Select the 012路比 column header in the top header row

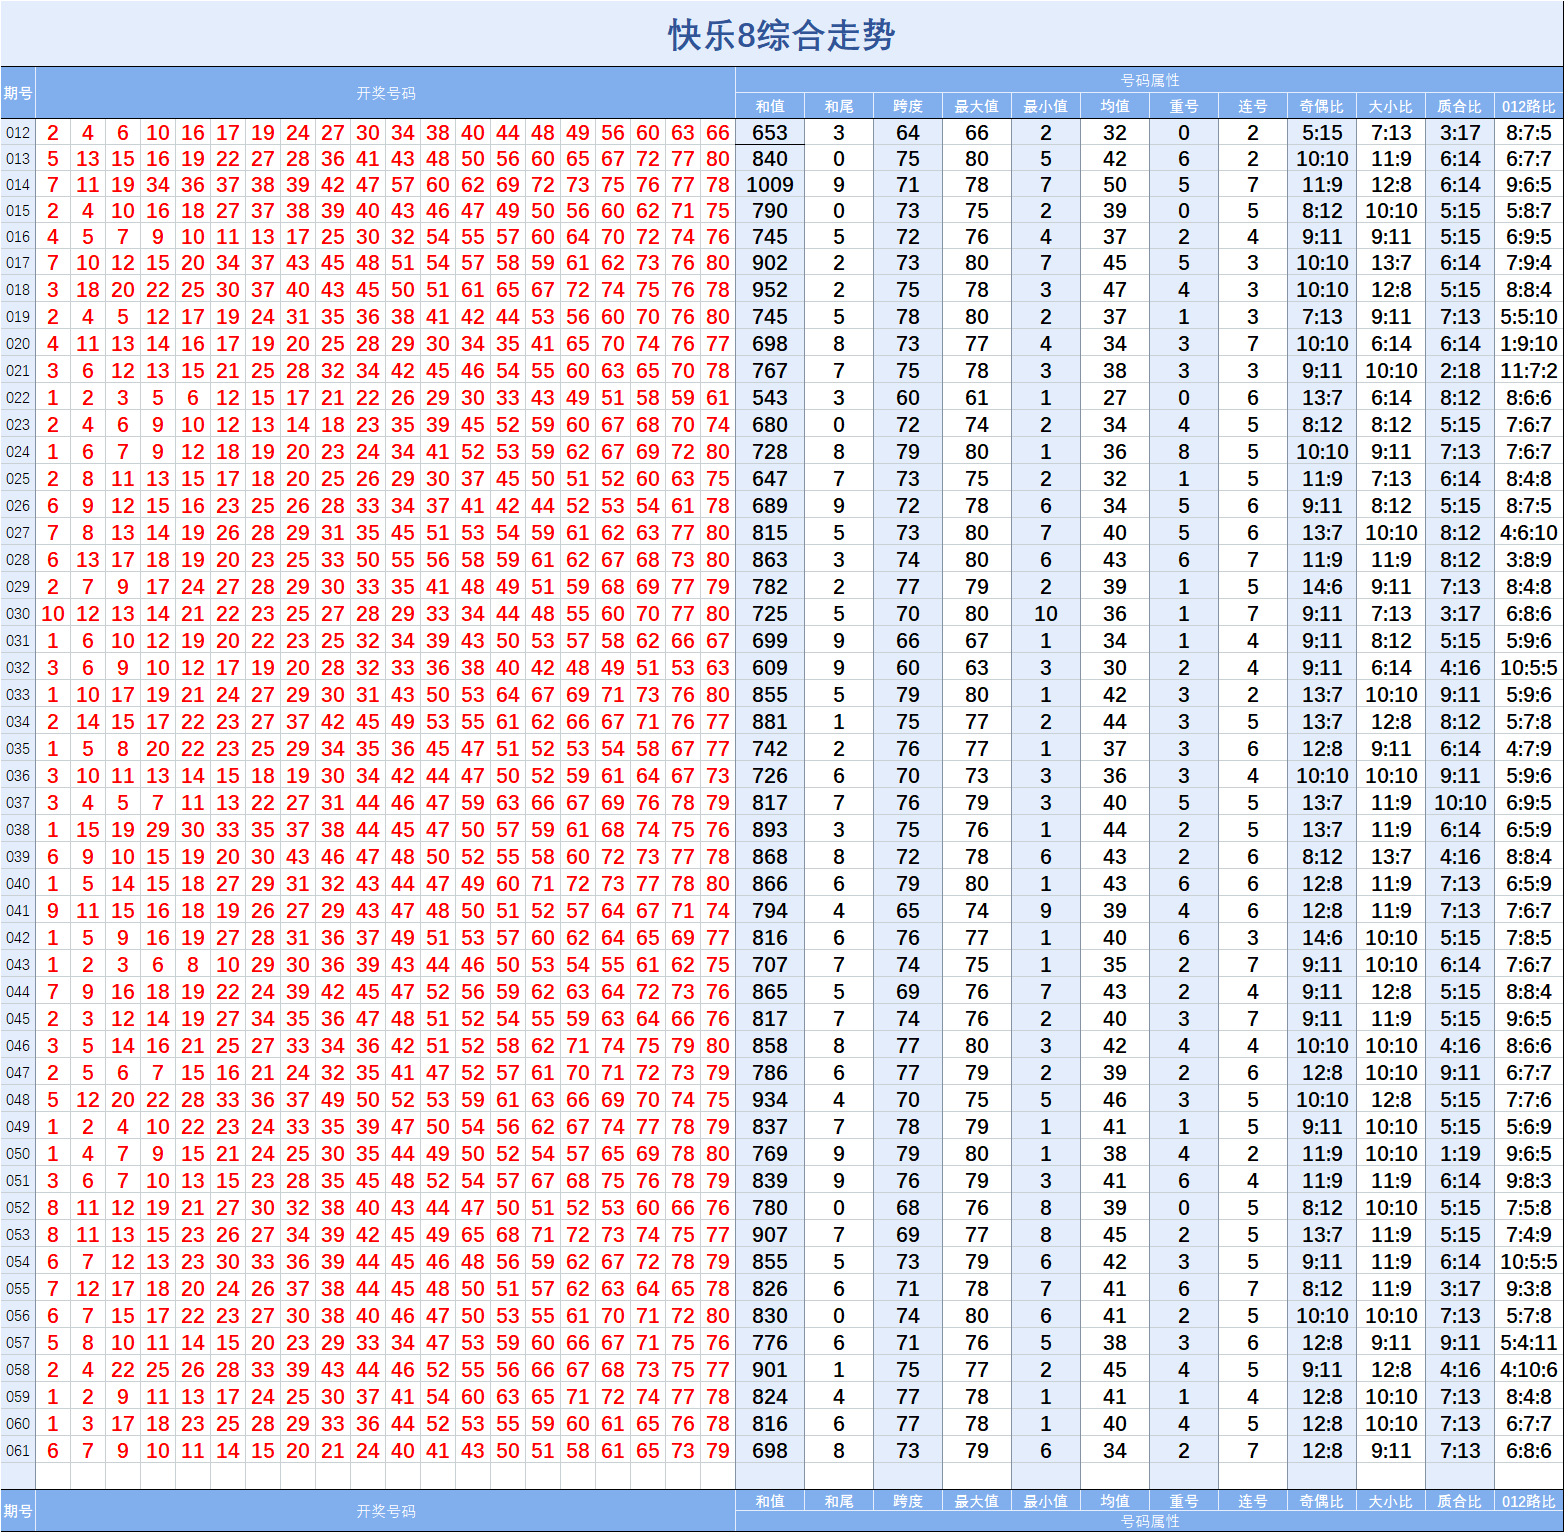[x=1529, y=106]
